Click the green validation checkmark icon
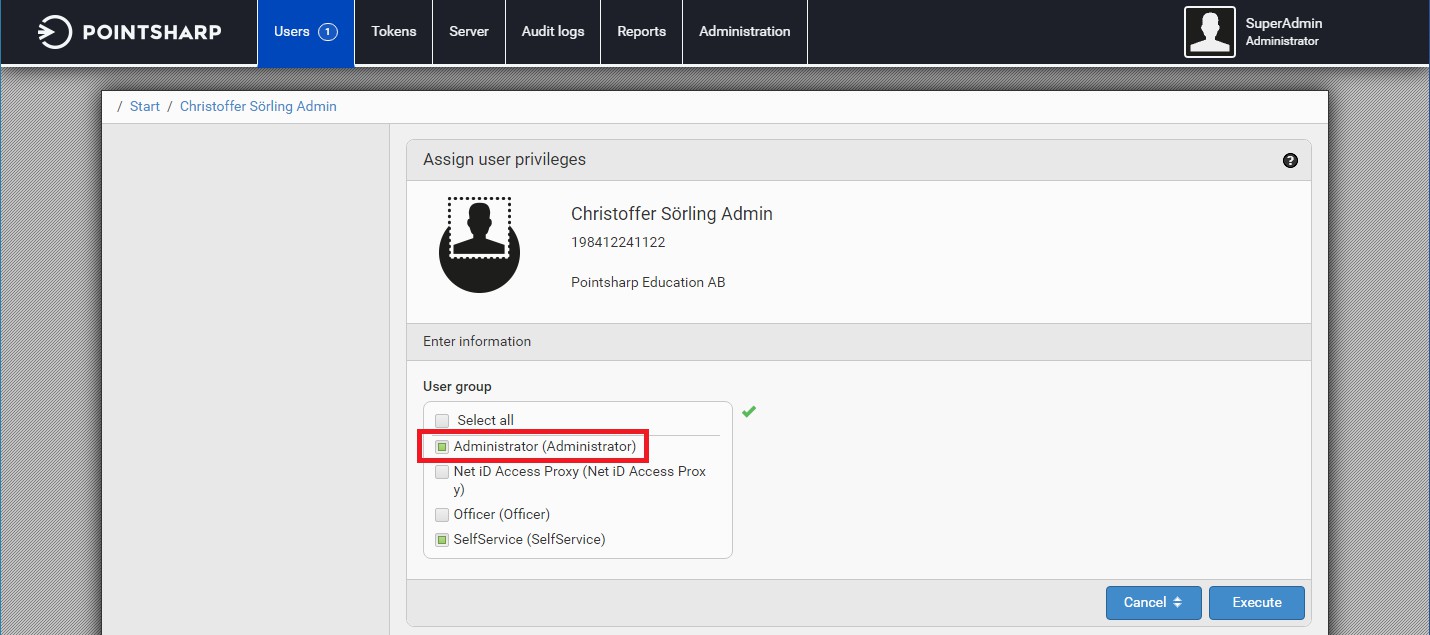The image size is (1430, 635). click(749, 411)
